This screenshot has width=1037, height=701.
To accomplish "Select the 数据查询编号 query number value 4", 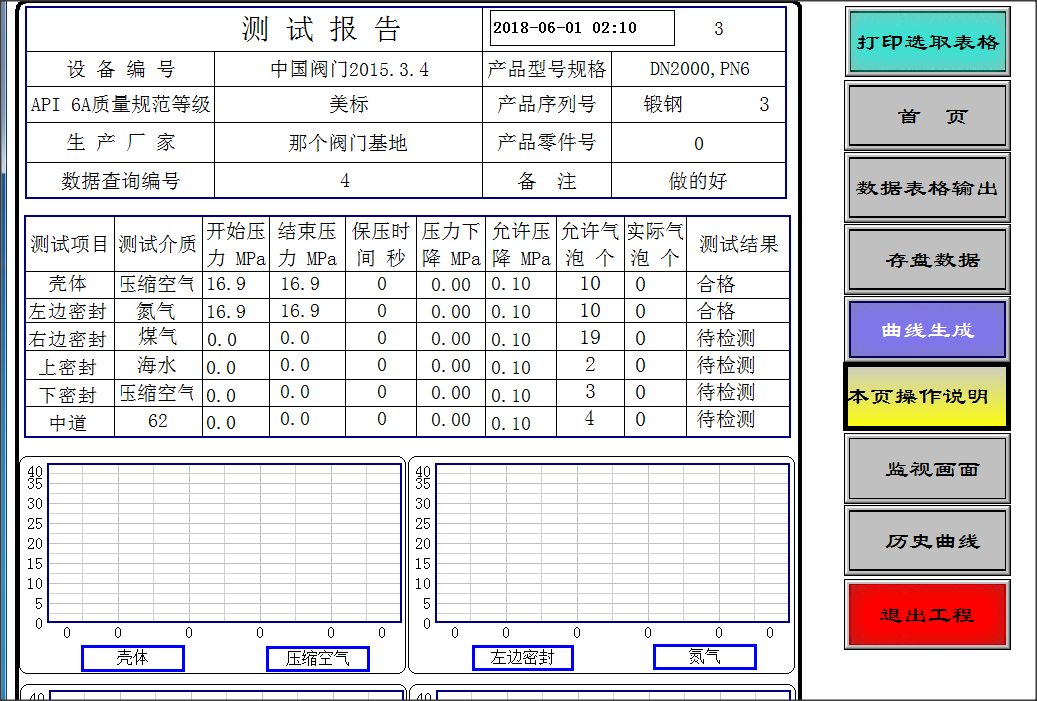I will coord(347,181).
